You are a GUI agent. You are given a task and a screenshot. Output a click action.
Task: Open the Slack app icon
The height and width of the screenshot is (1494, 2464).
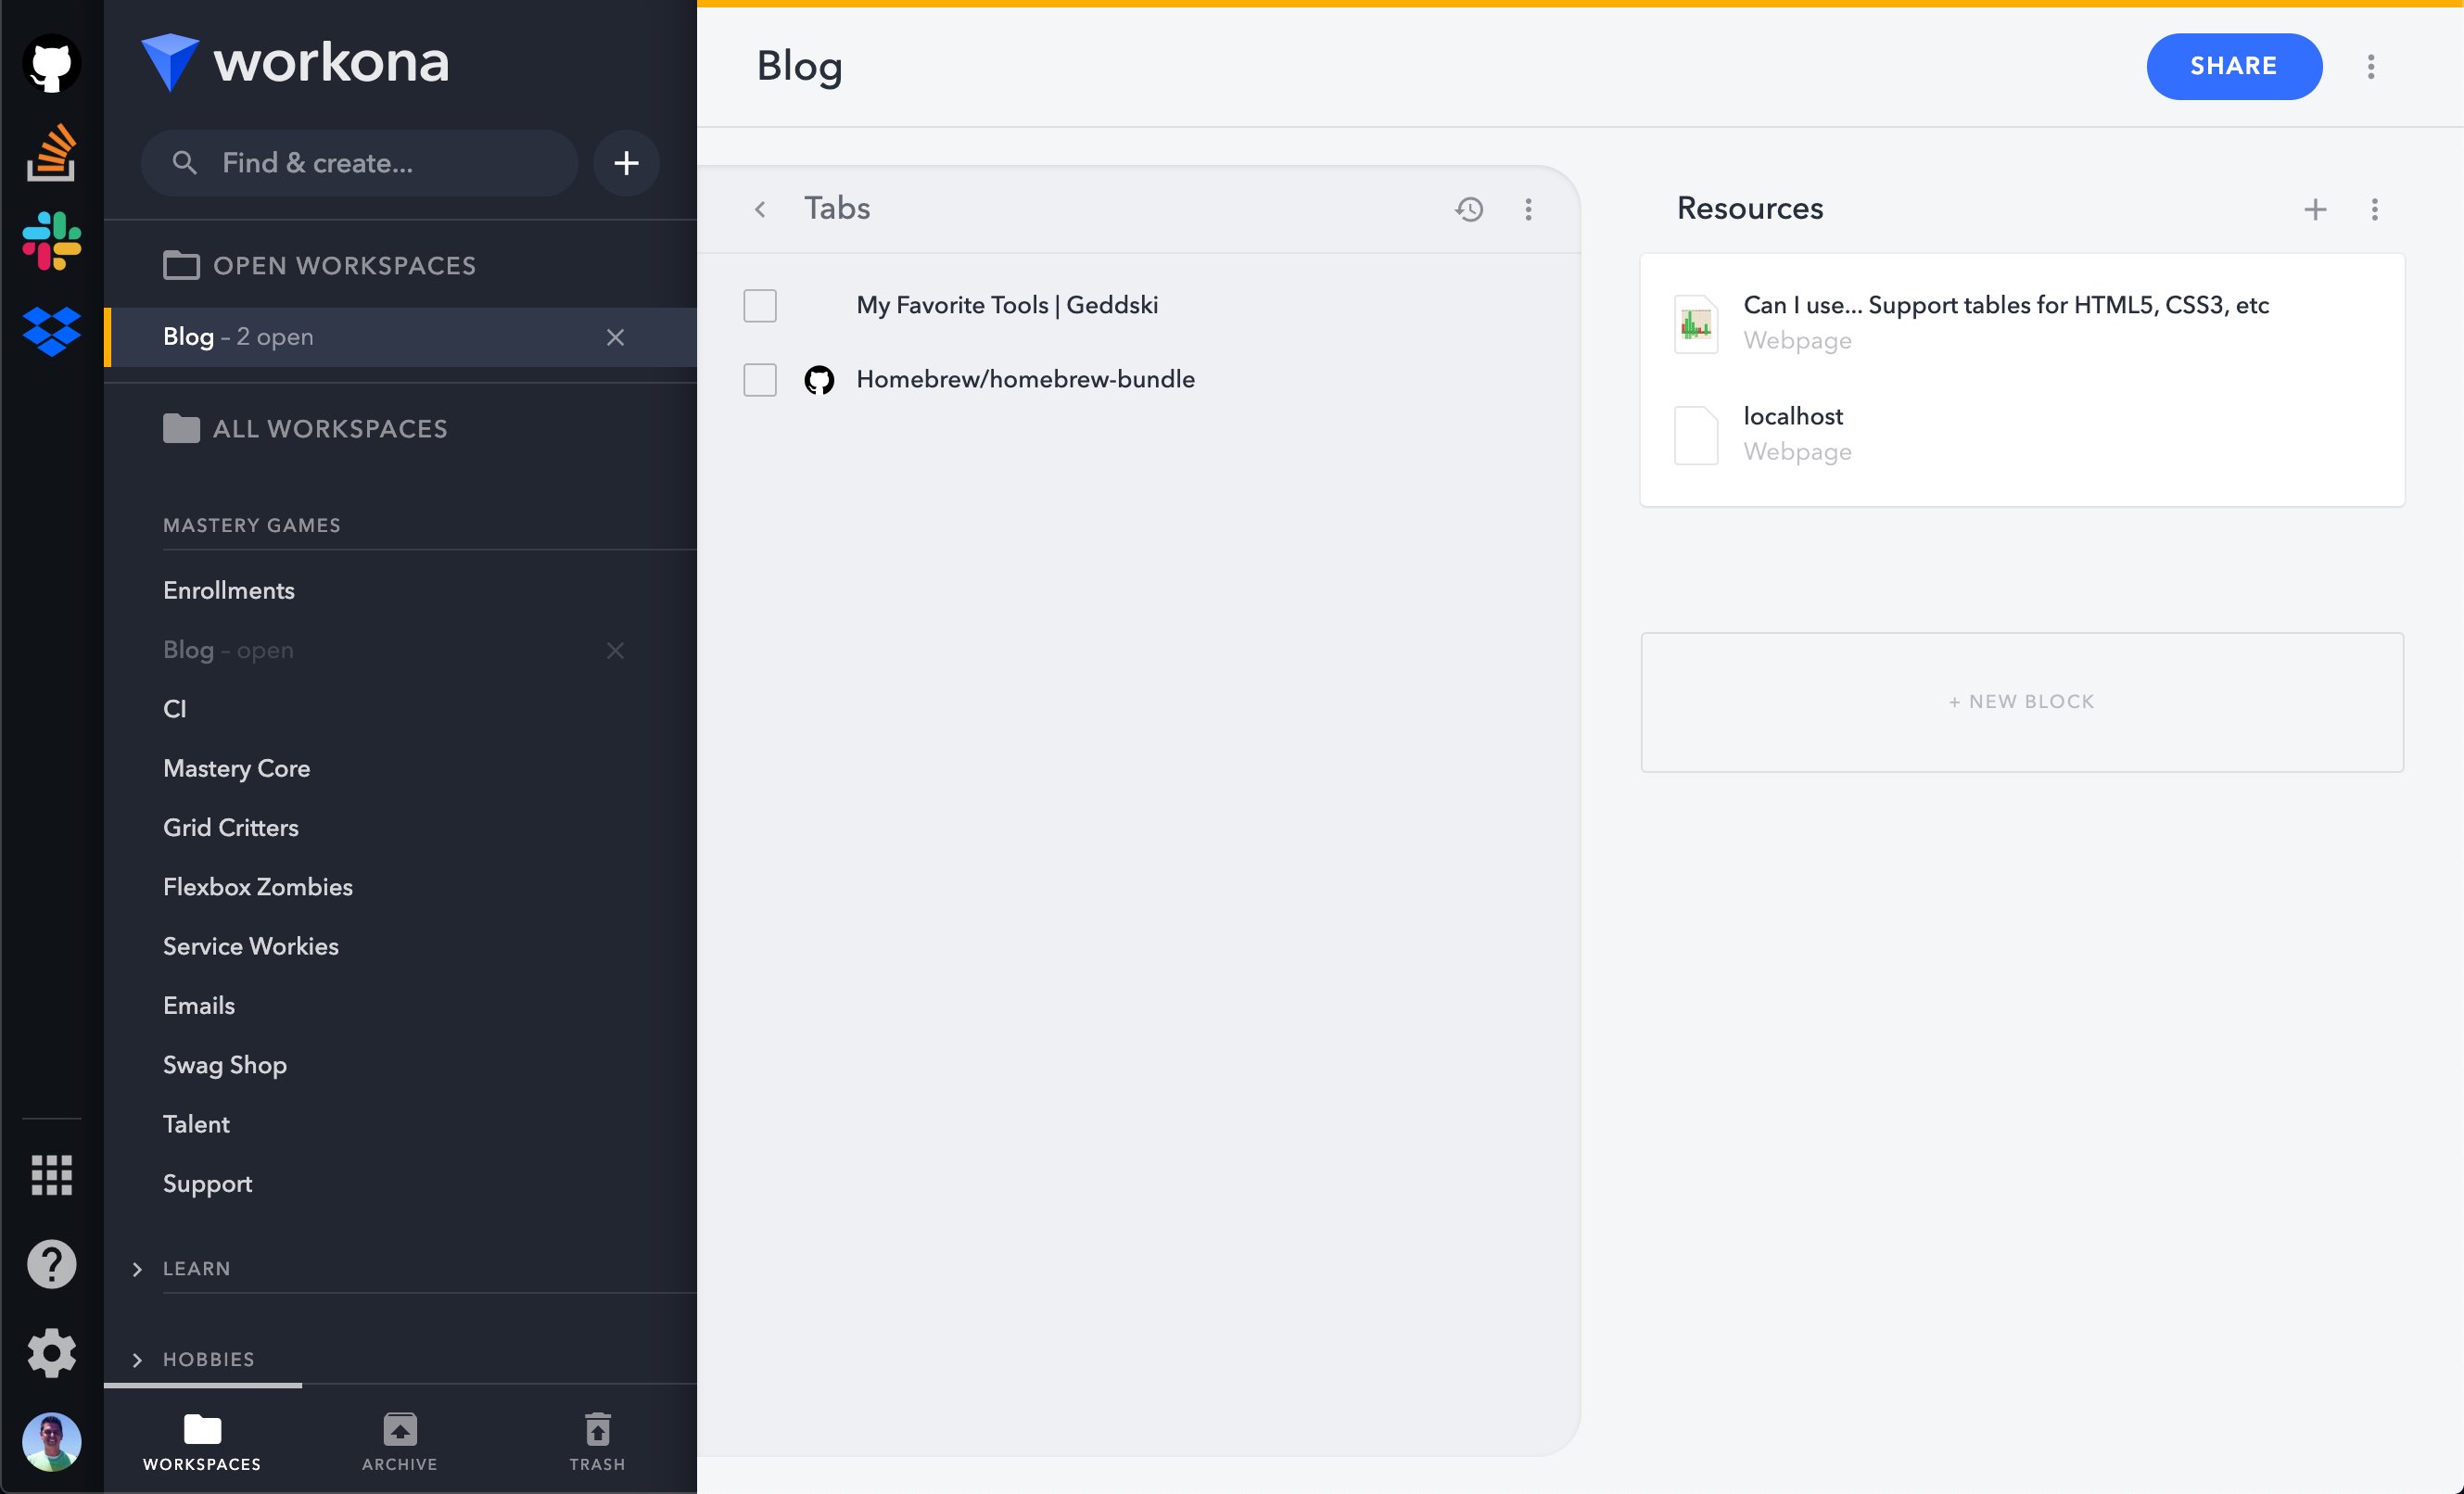pos(51,241)
